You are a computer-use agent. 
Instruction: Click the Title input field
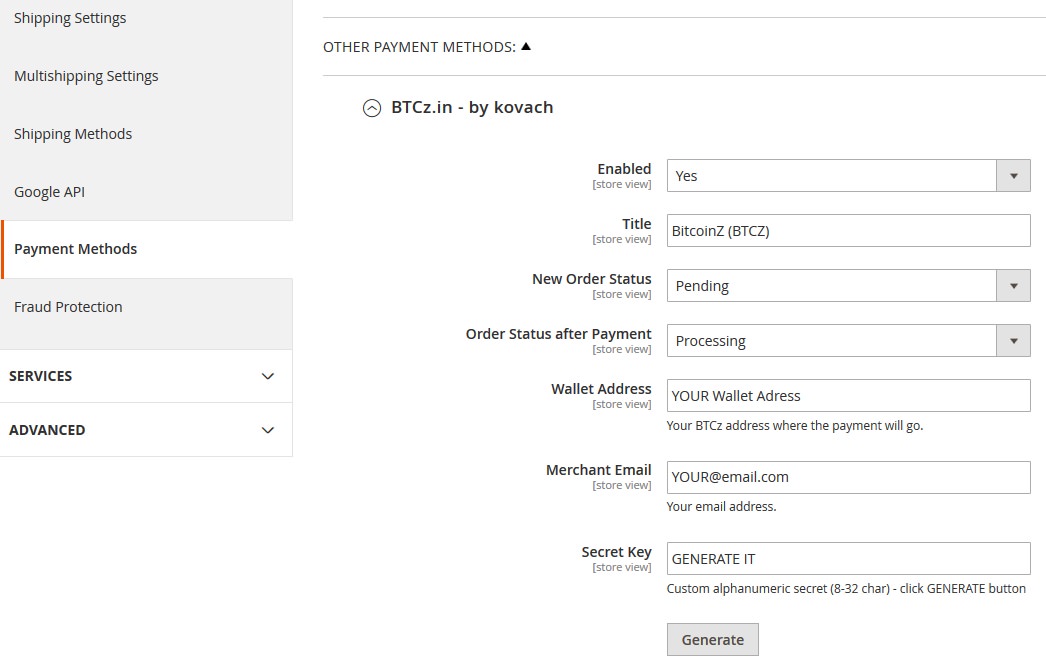click(x=849, y=231)
